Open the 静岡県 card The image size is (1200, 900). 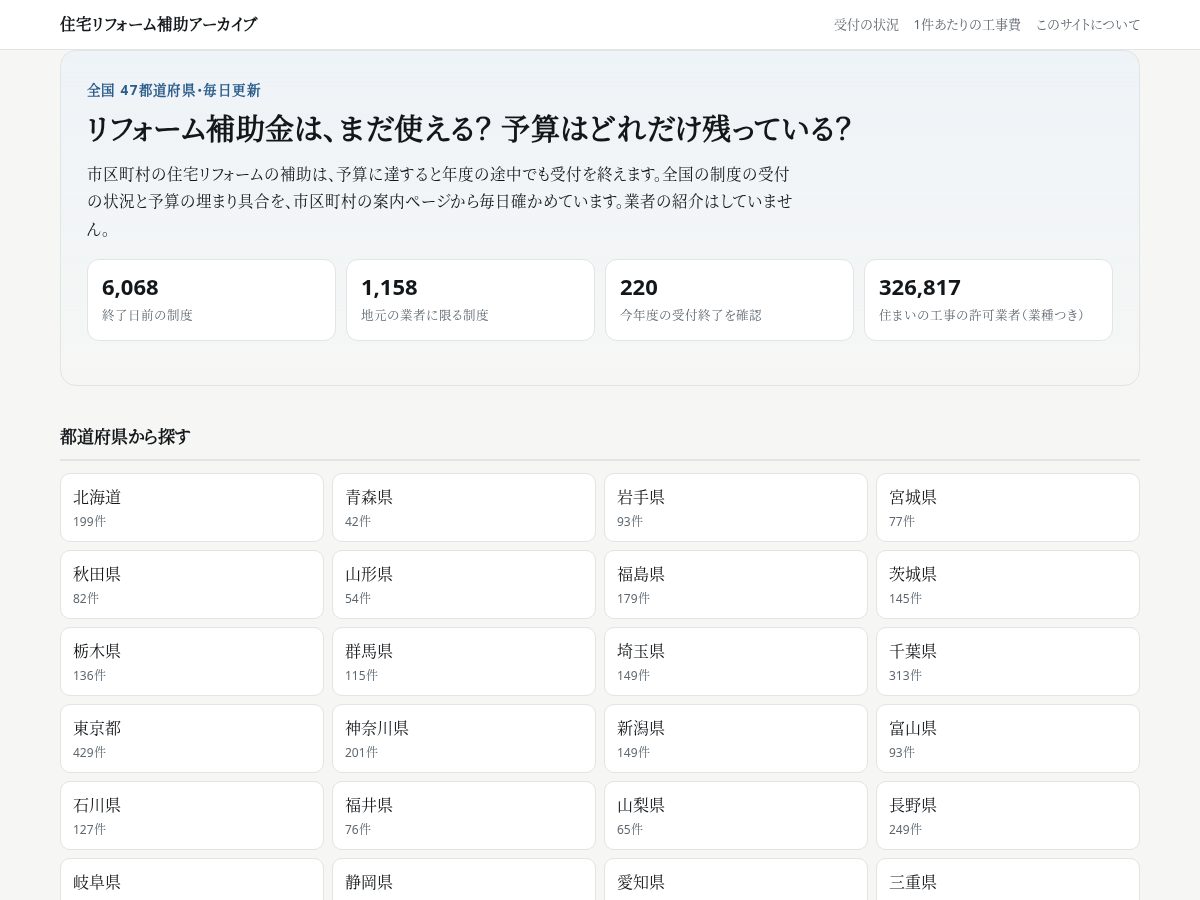464,879
